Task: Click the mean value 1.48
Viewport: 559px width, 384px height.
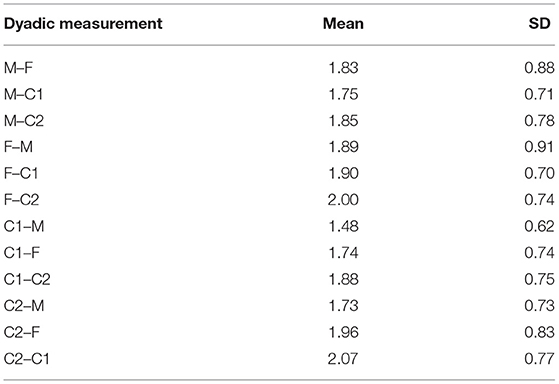Action: click(343, 226)
